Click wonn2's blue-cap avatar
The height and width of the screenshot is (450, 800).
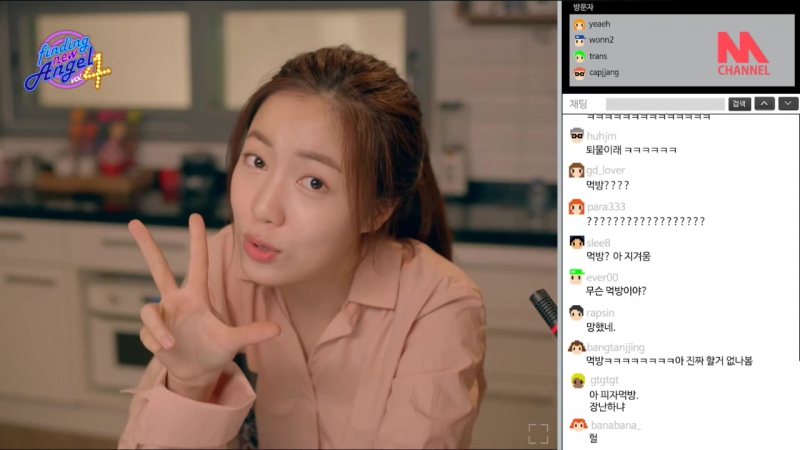click(579, 40)
